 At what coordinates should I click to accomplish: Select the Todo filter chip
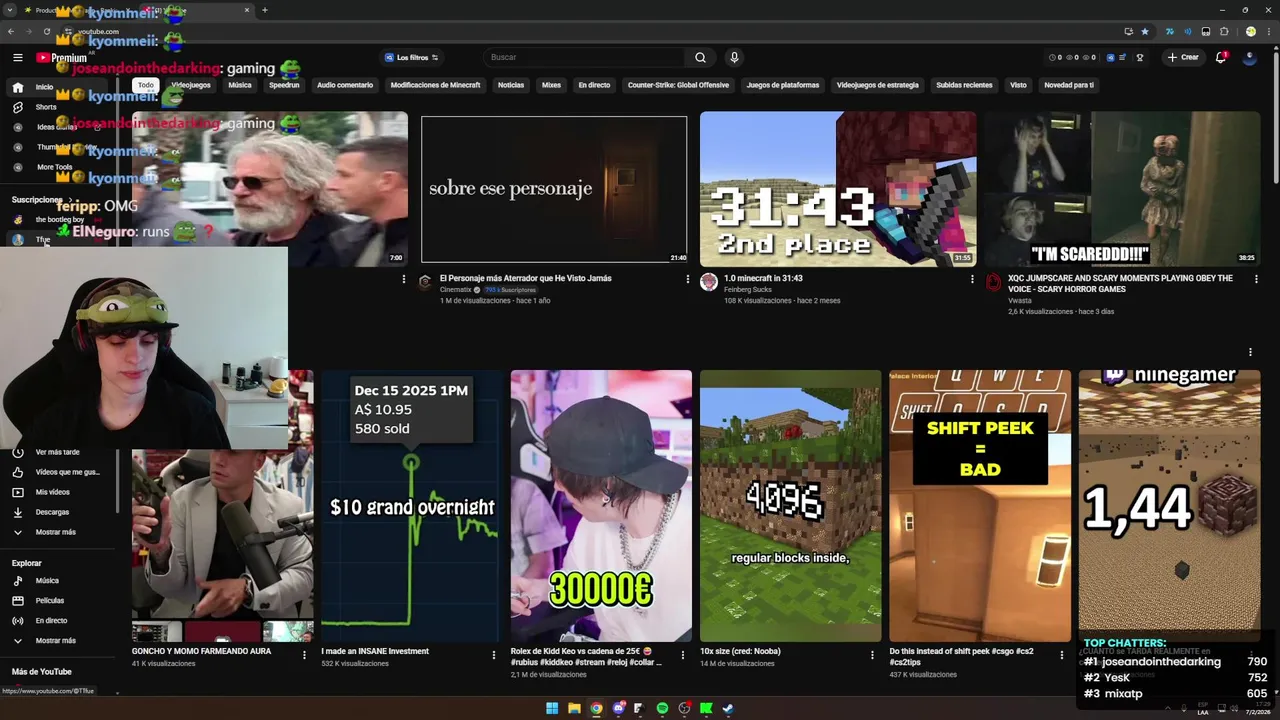[146, 85]
